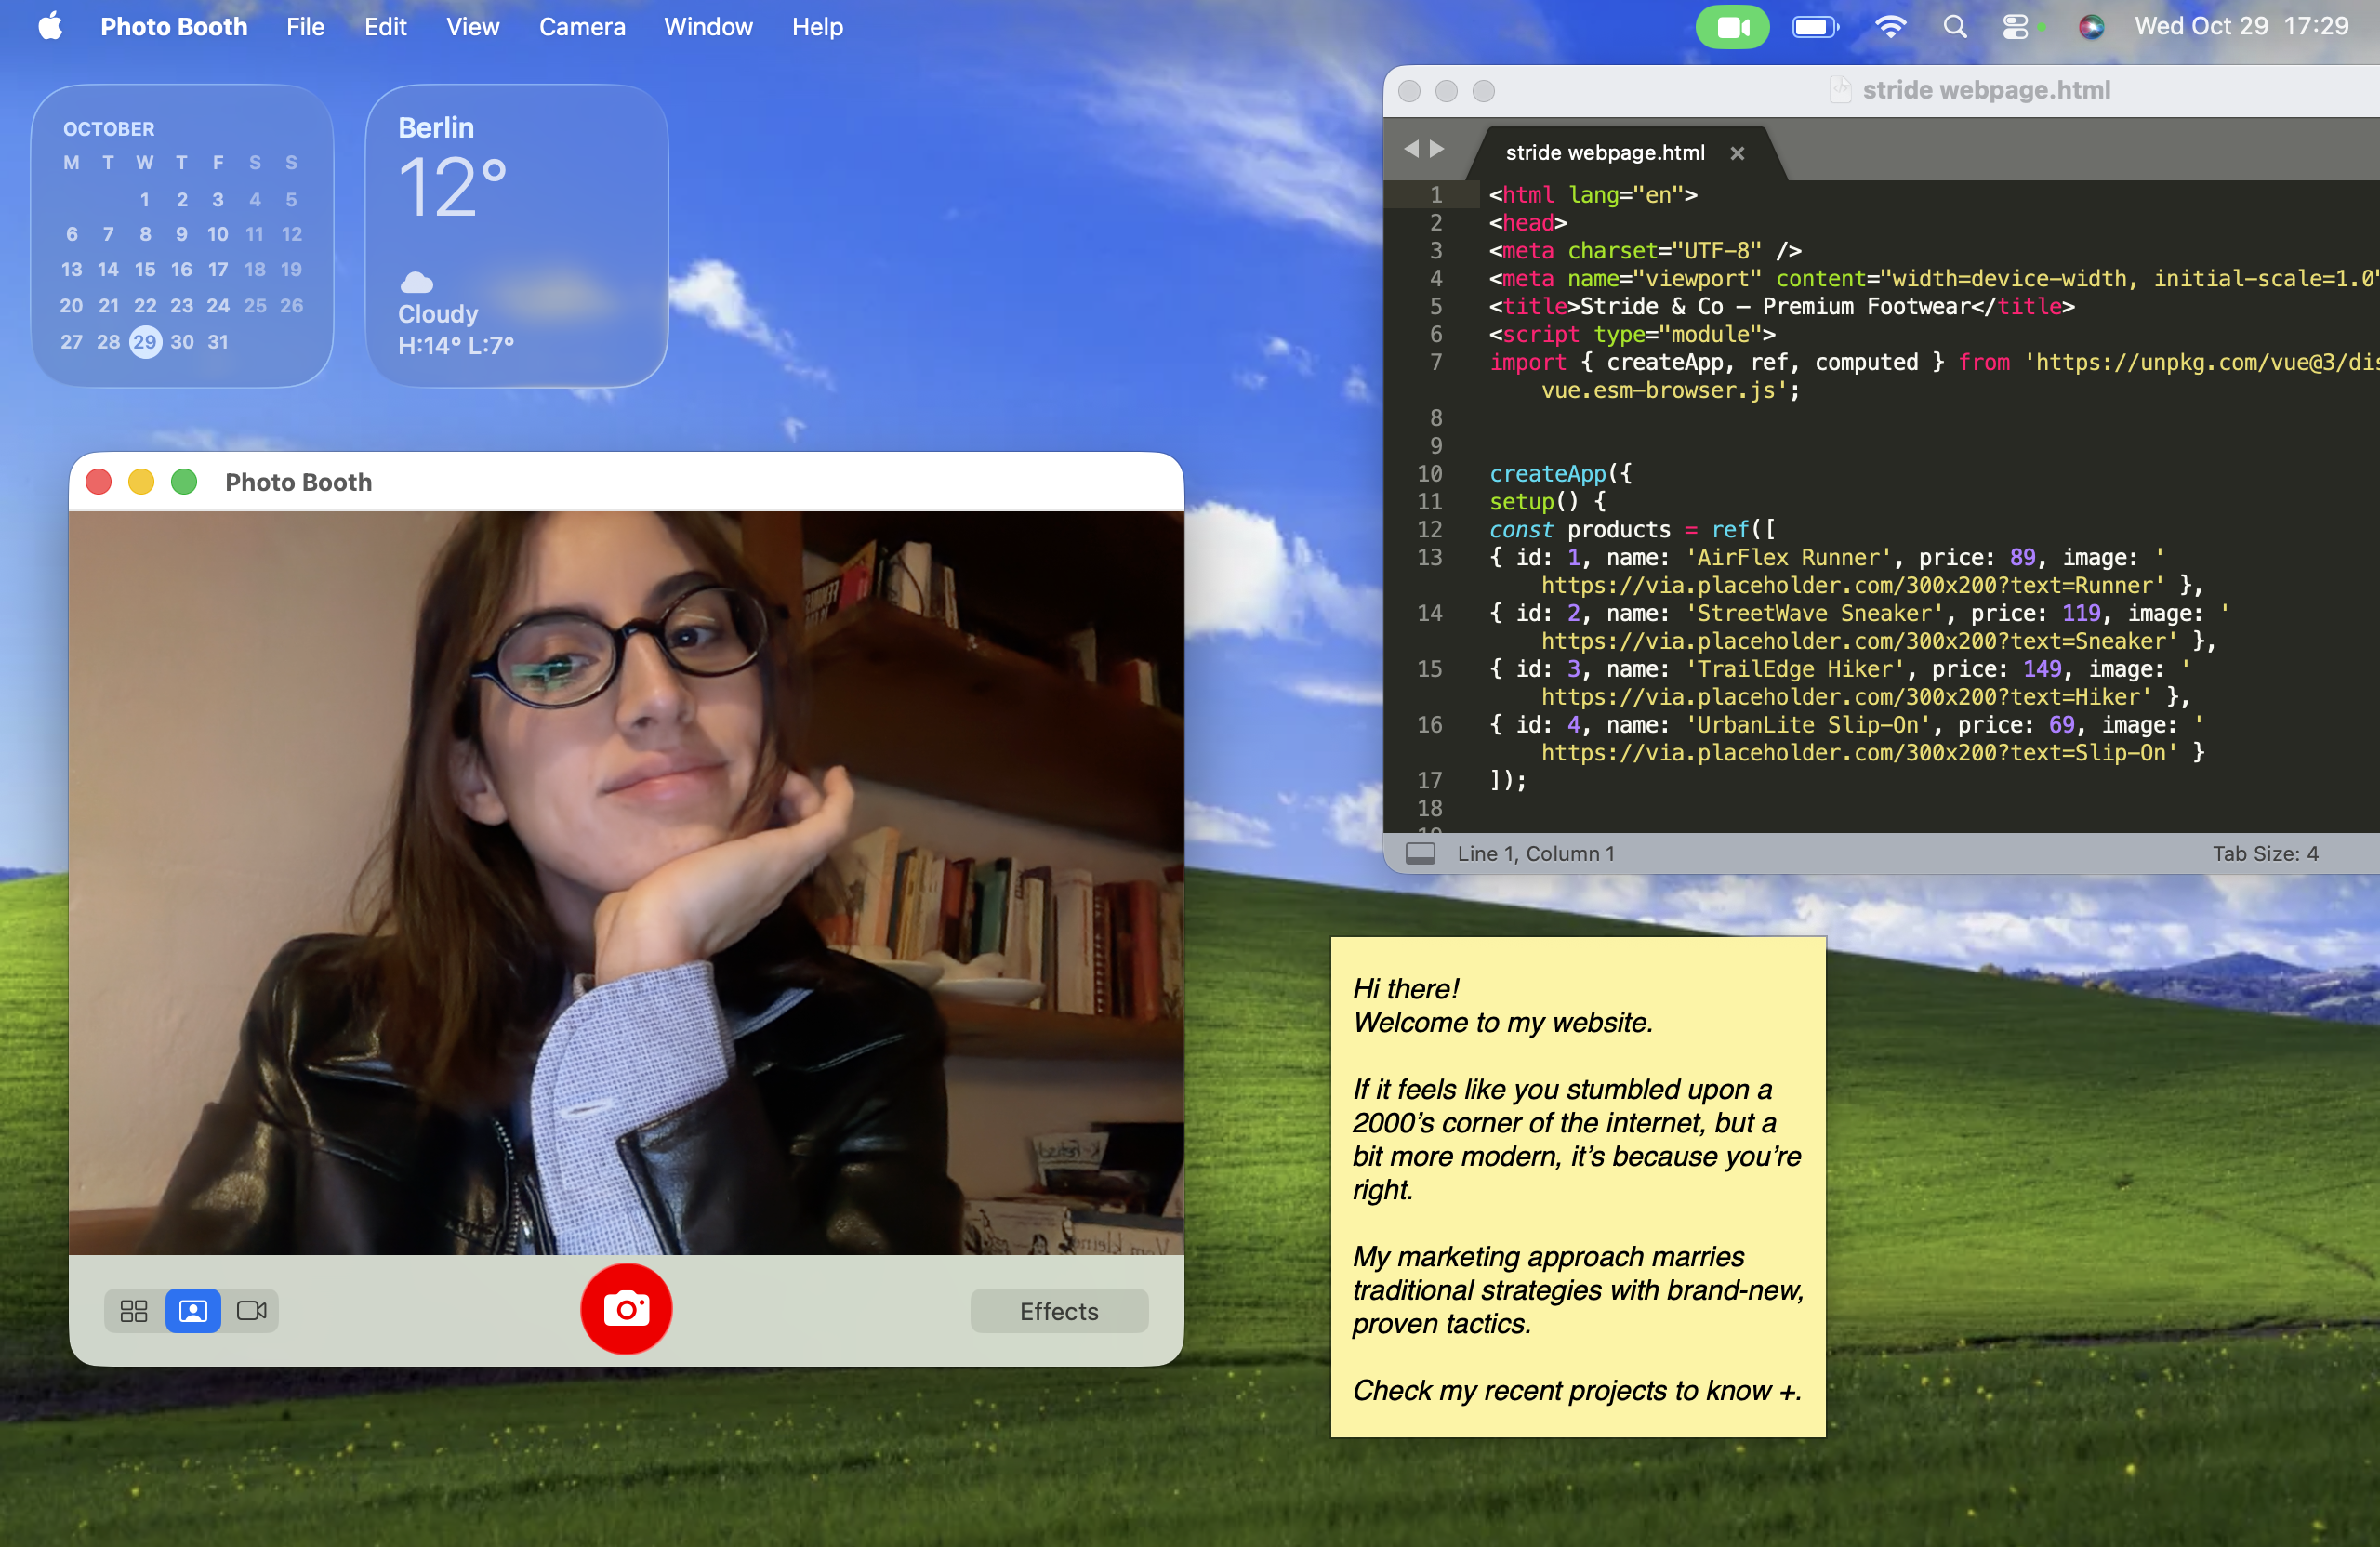Open the Camera menu
This screenshot has height=1547, width=2380.
[582, 27]
